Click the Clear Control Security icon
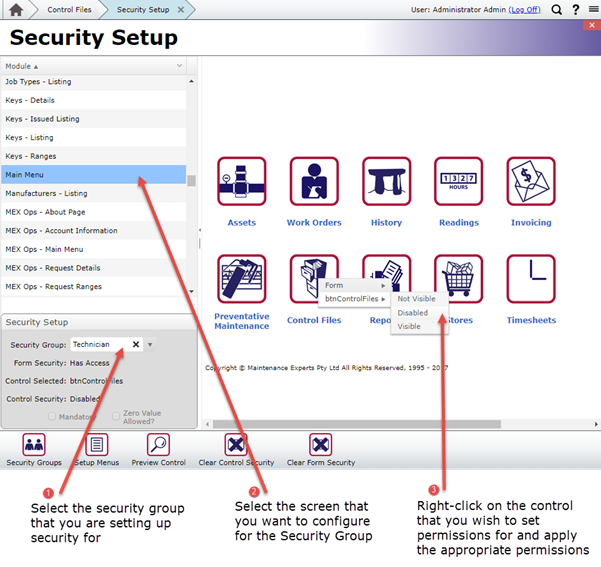601x567 pixels. click(x=236, y=445)
